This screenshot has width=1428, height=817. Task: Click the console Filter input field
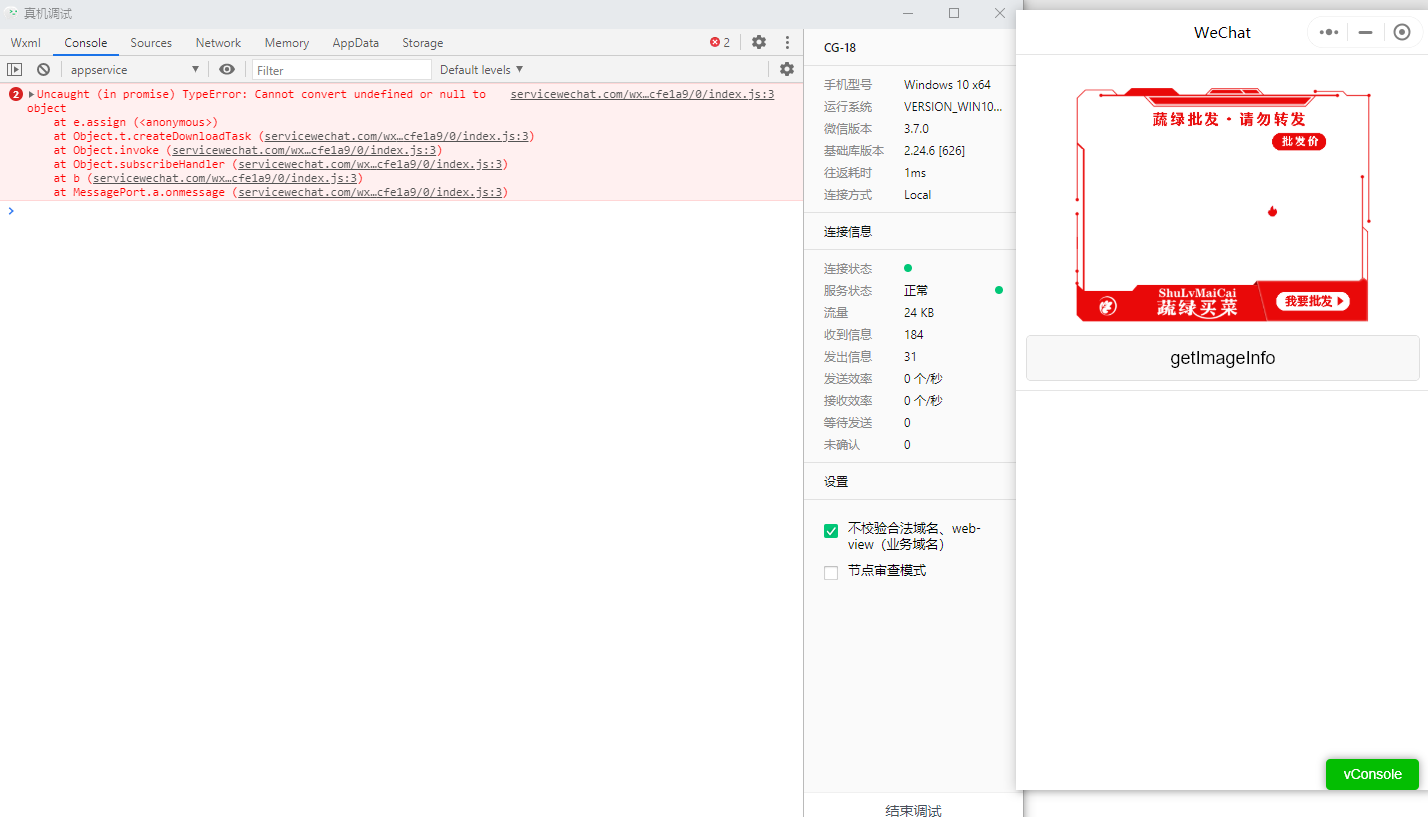click(342, 70)
